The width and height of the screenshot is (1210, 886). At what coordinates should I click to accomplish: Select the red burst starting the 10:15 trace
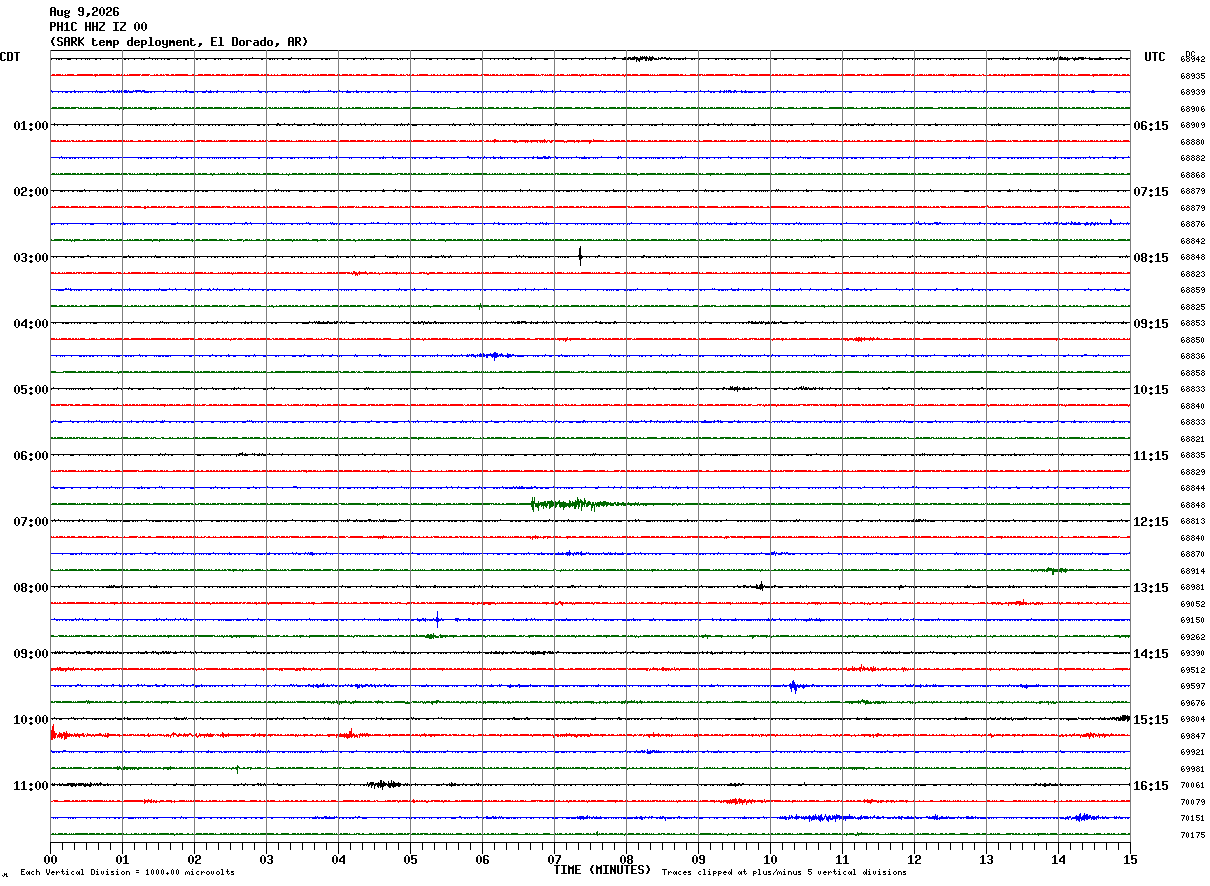click(60, 734)
